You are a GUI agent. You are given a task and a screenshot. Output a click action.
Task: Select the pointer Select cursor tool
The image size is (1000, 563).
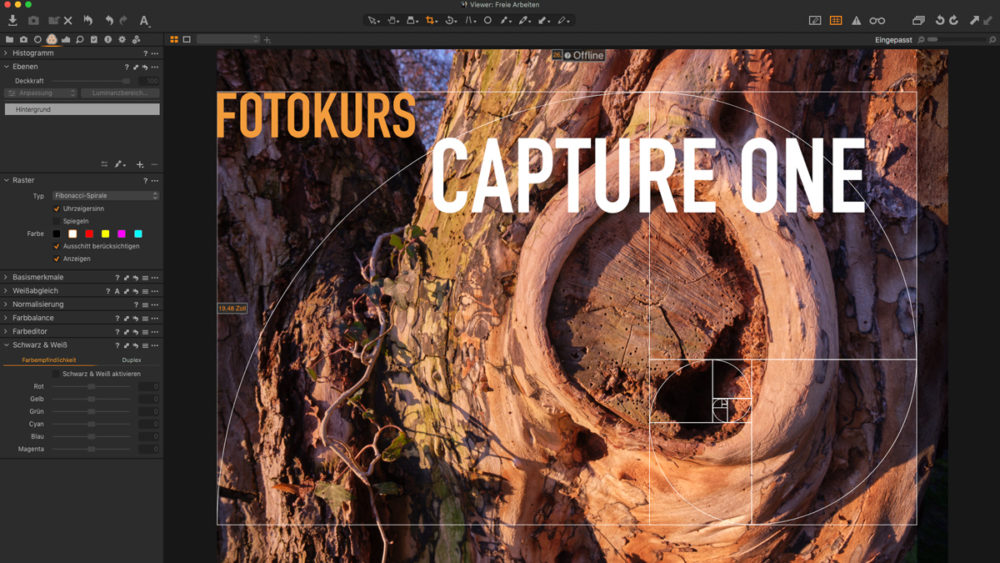point(373,20)
